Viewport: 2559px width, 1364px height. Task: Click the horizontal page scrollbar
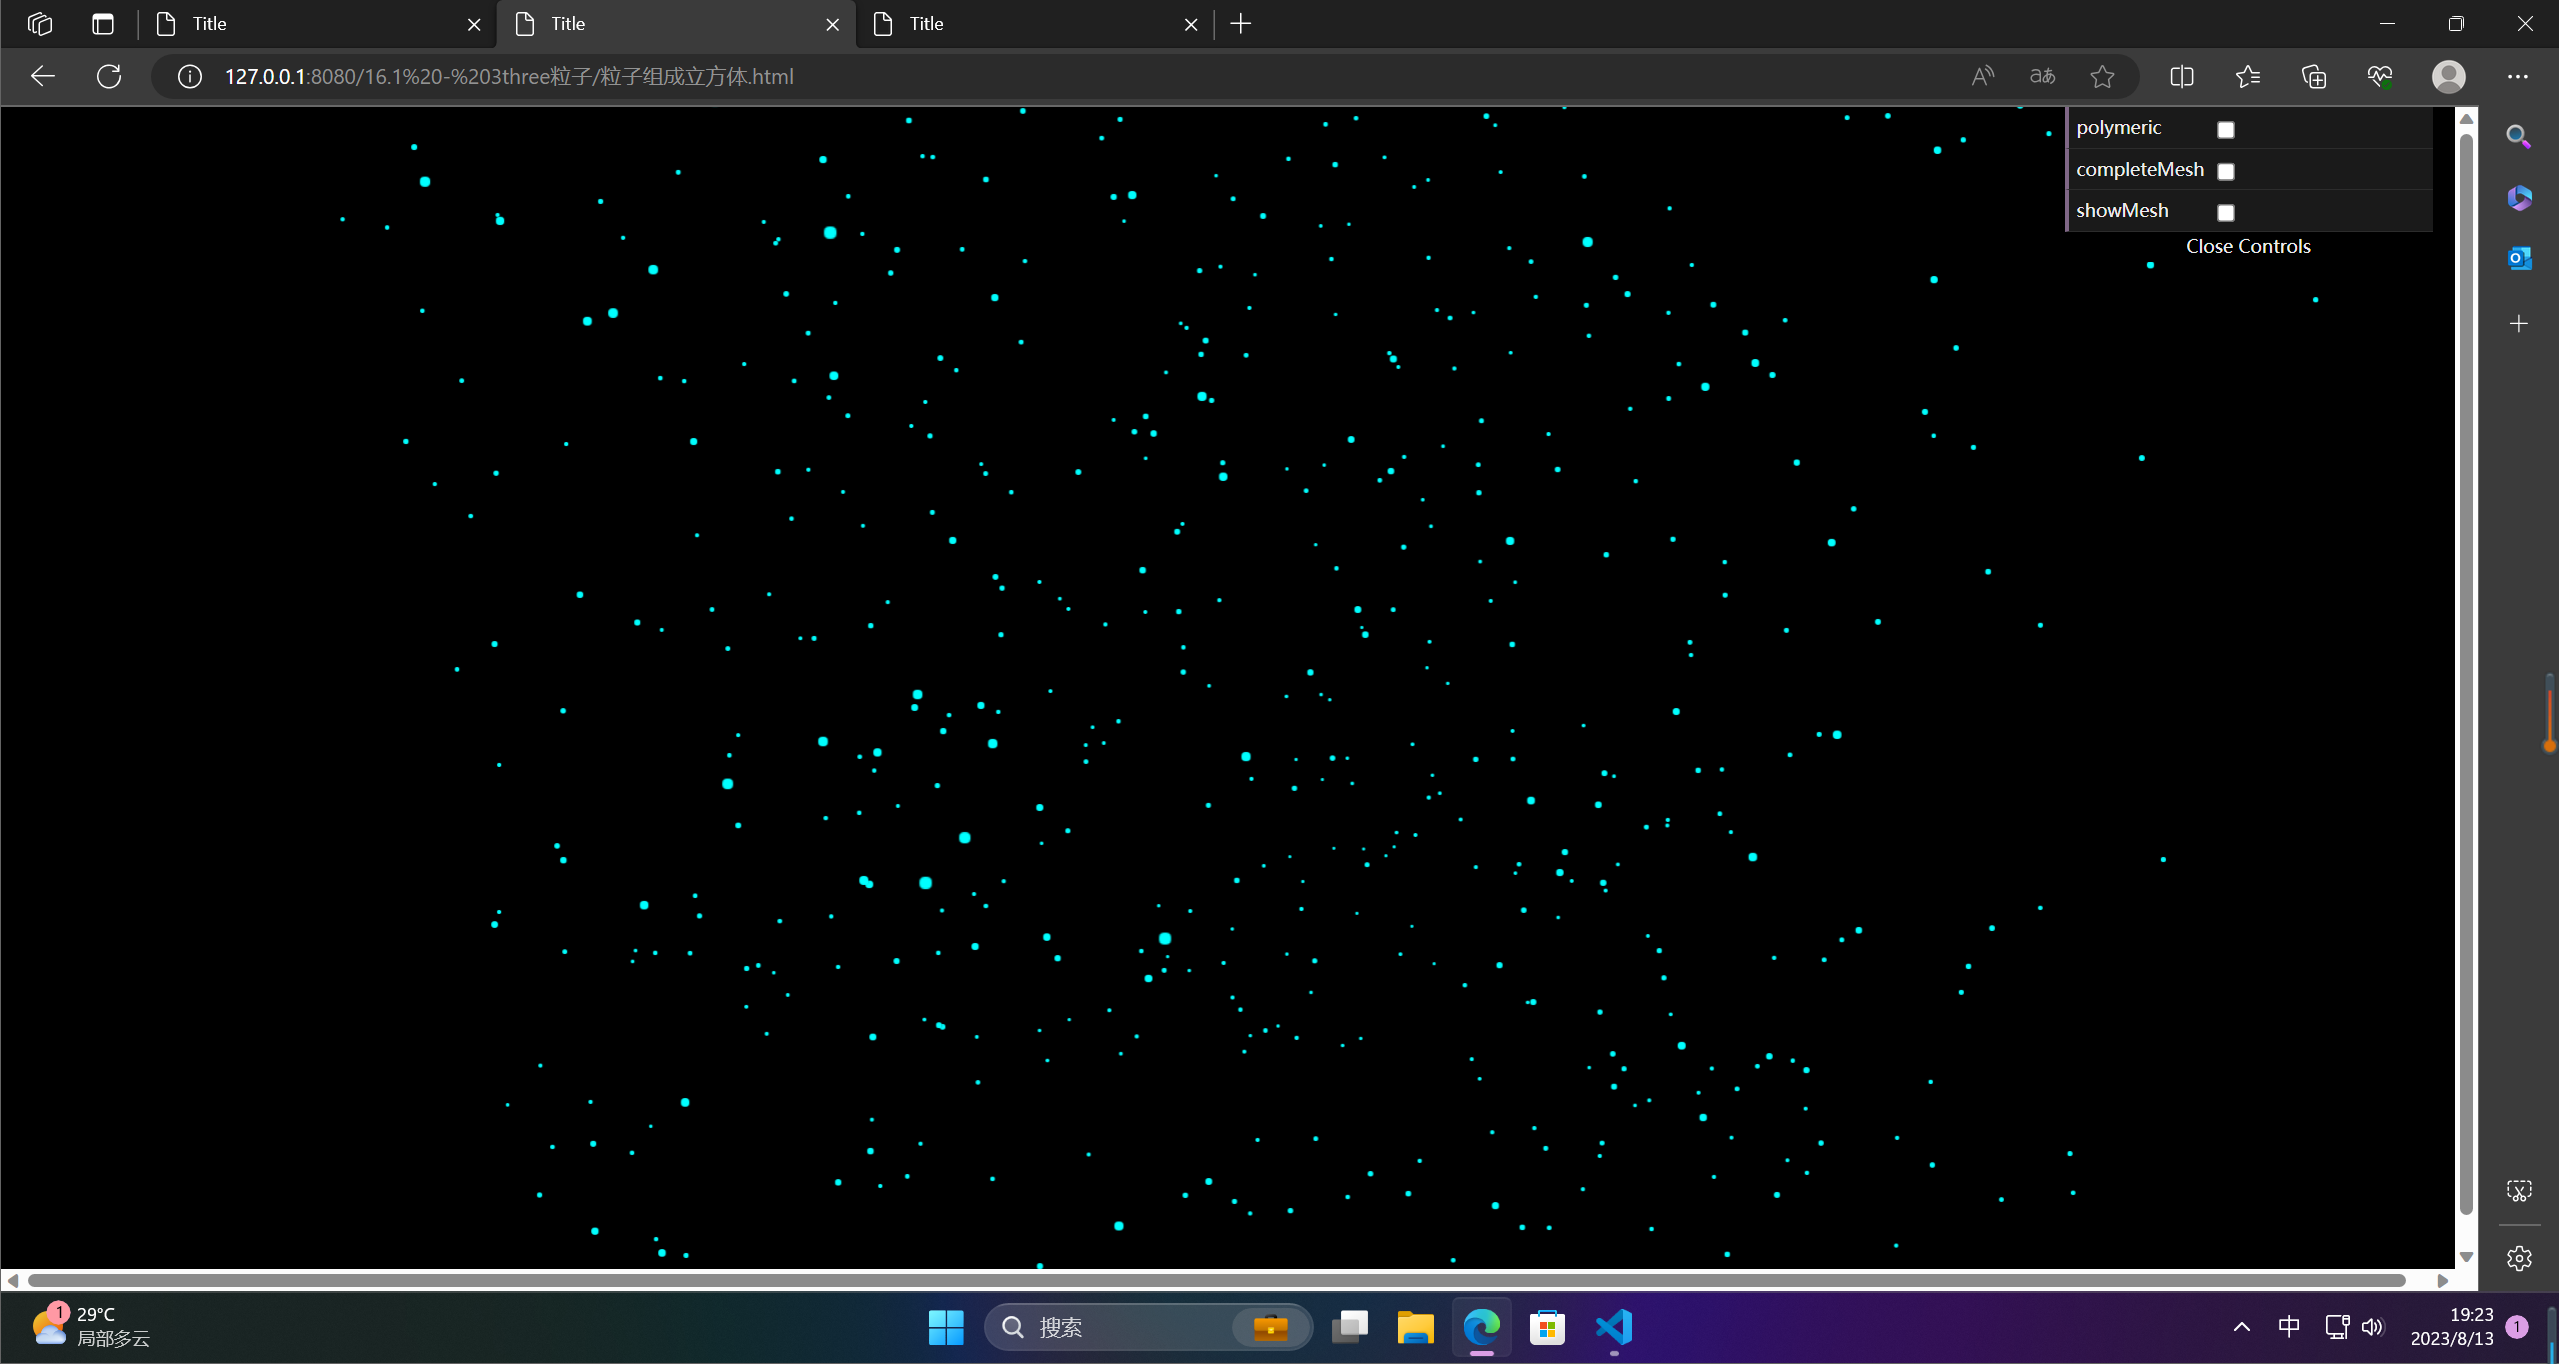pos(1216,1280)
